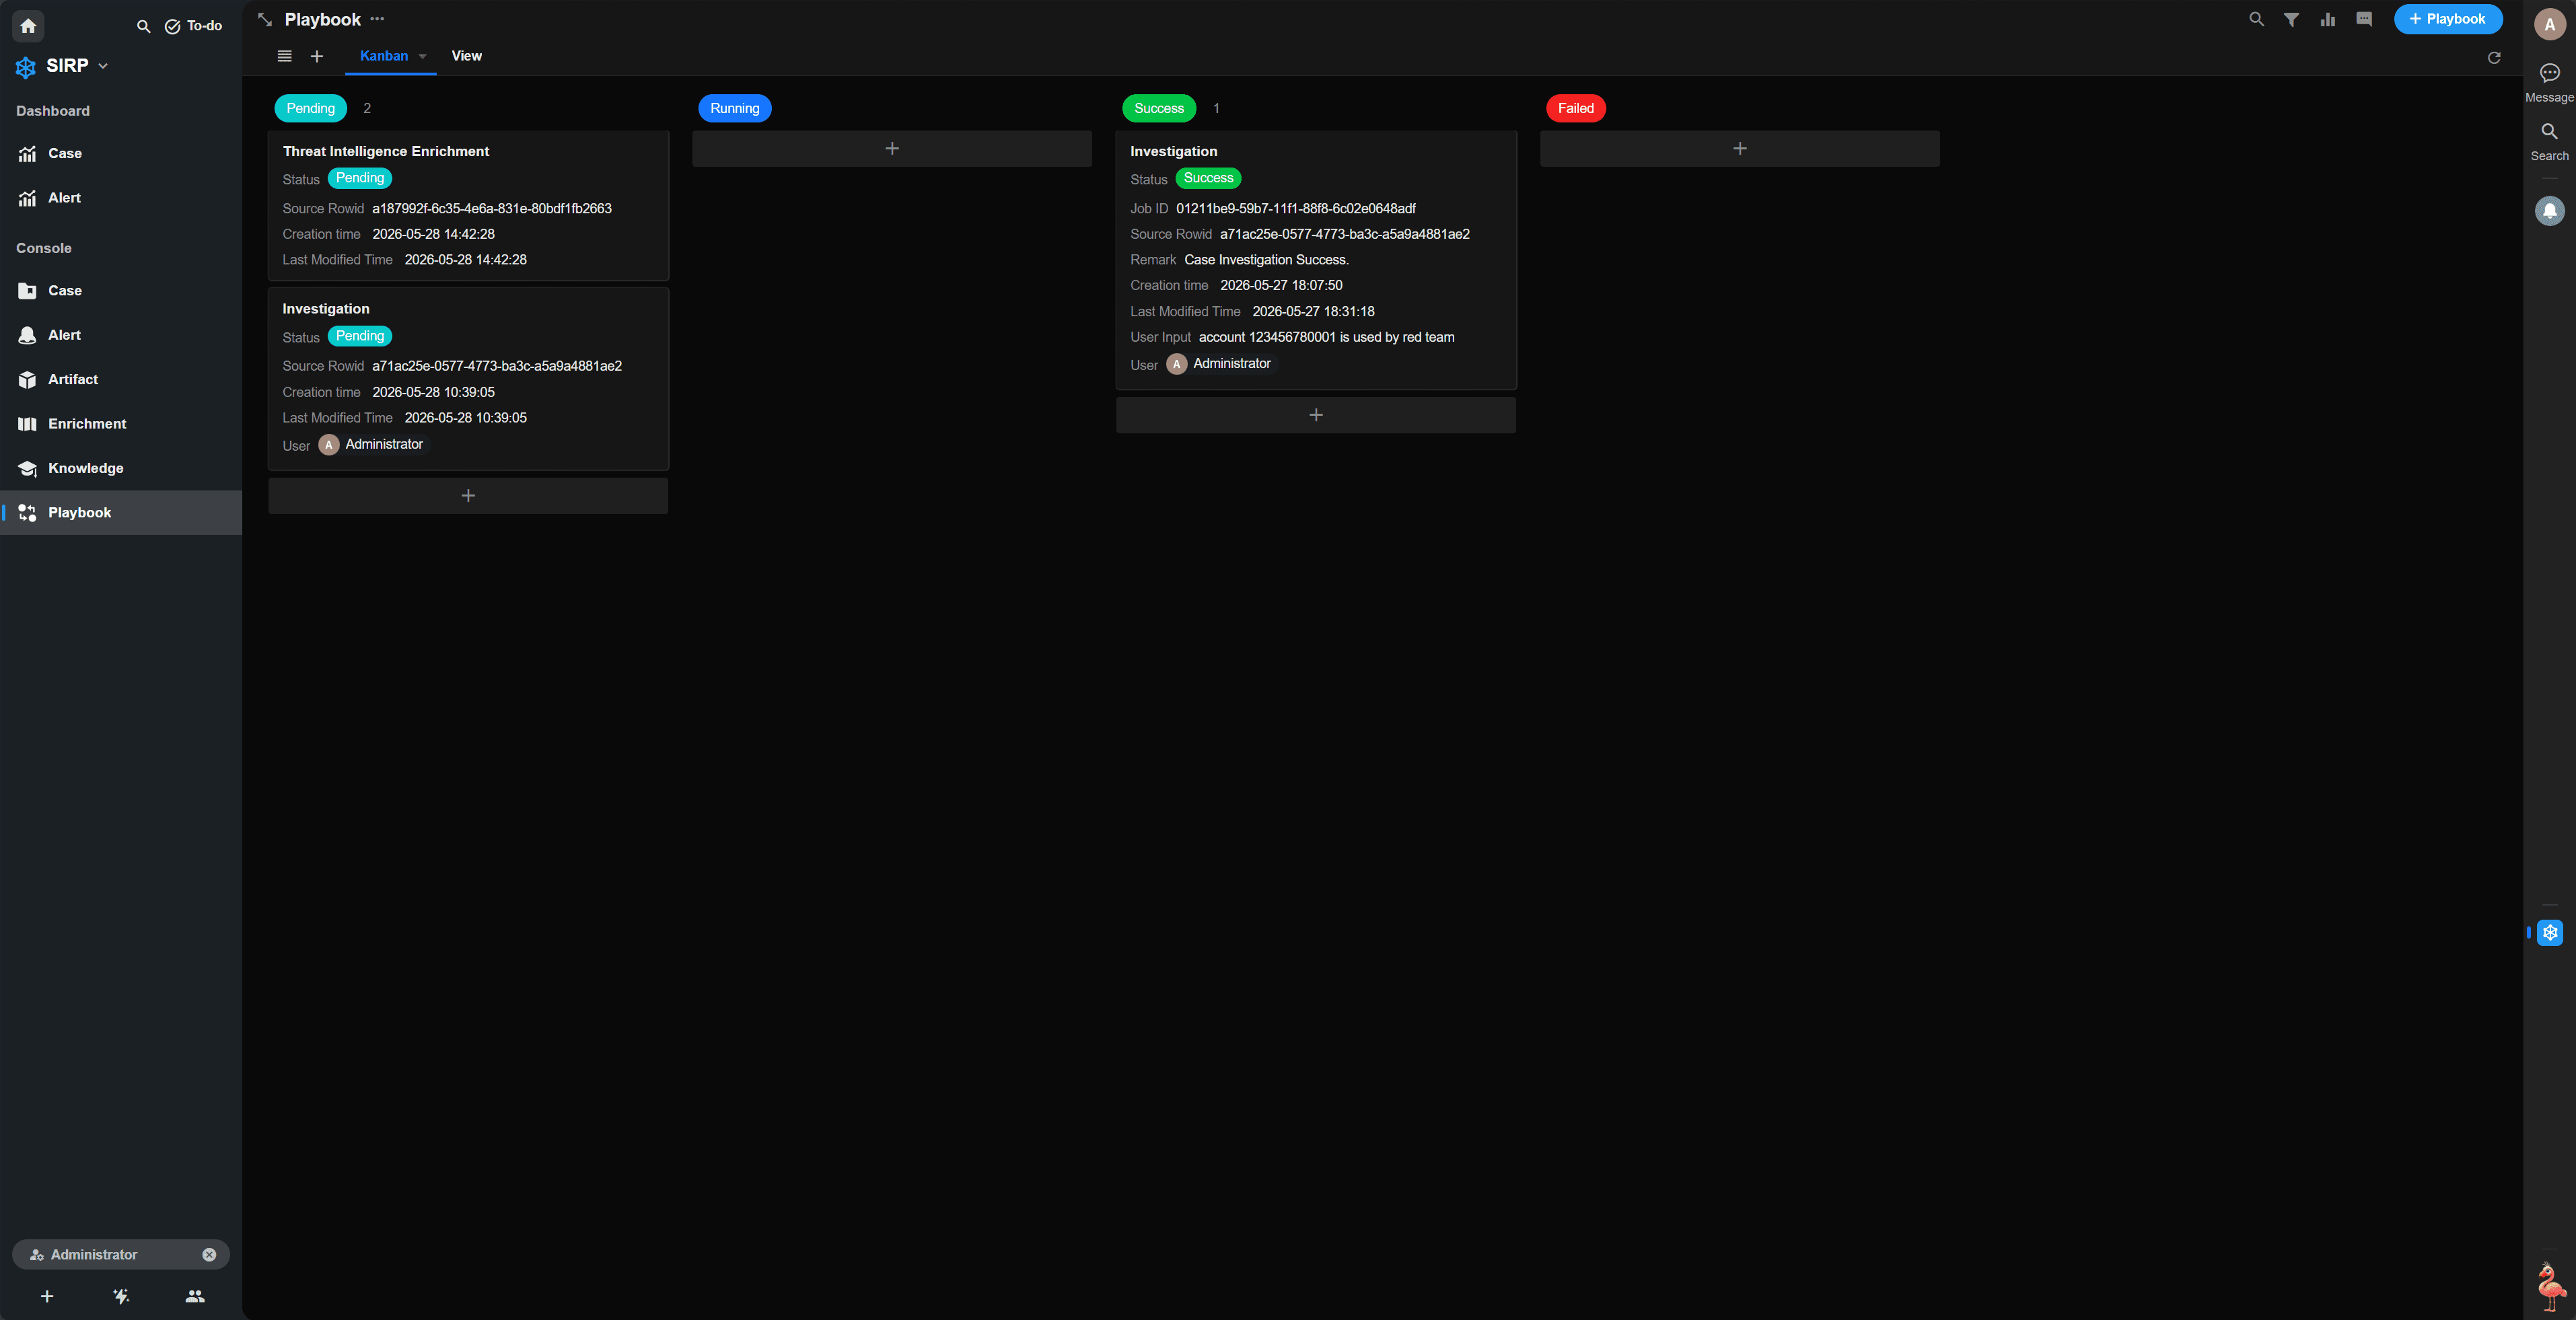This screenshot has width=2576, height=1320.
Task: Open the comments chat icon in toolbar
Action: point(2364,19)
